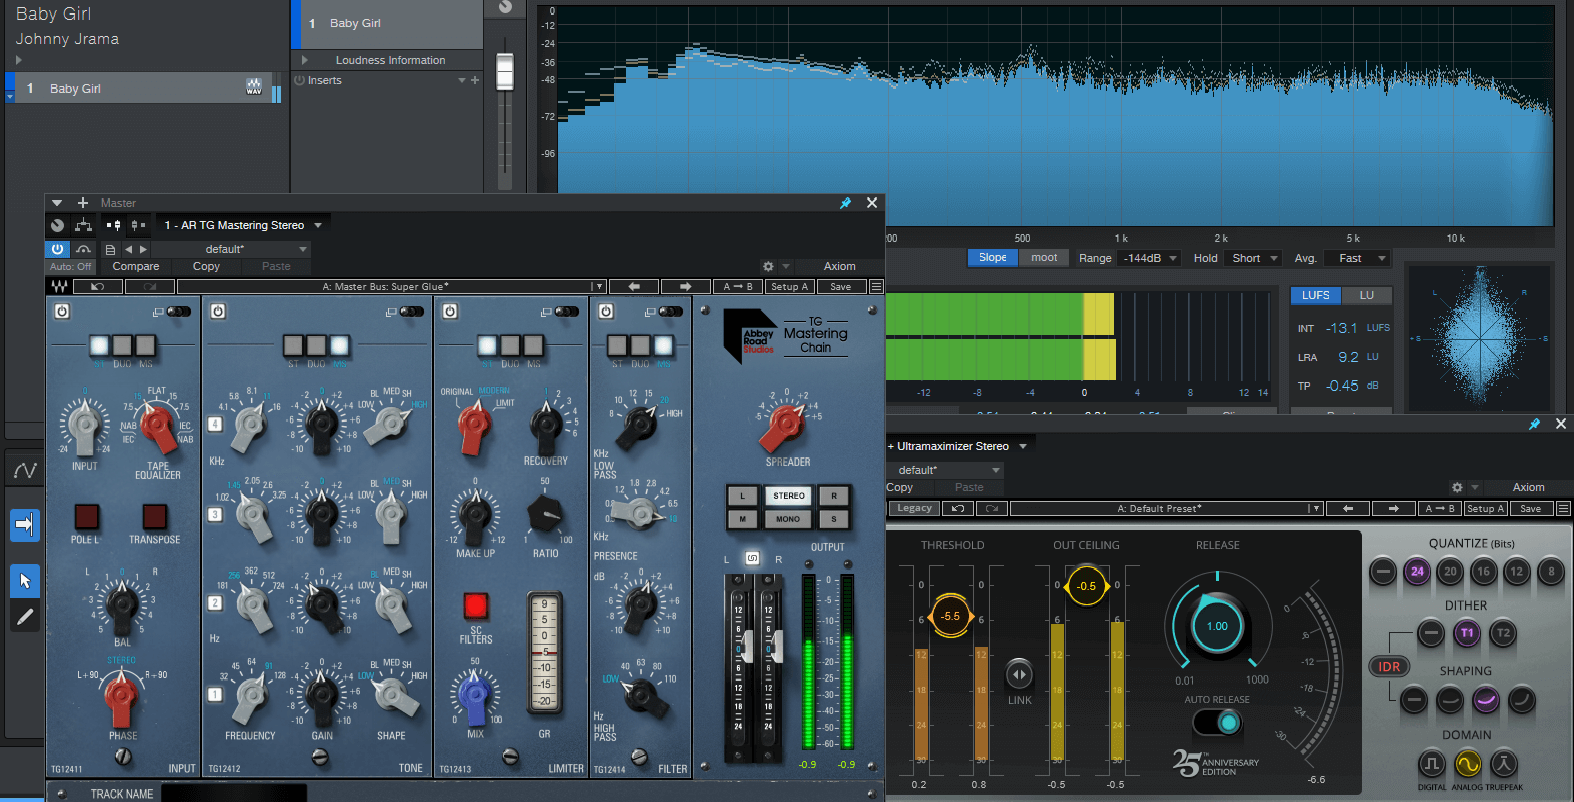Copy A to B in TG Mastering toolbar
This screenshot has height=802, width=1574.
pos(738,287)
